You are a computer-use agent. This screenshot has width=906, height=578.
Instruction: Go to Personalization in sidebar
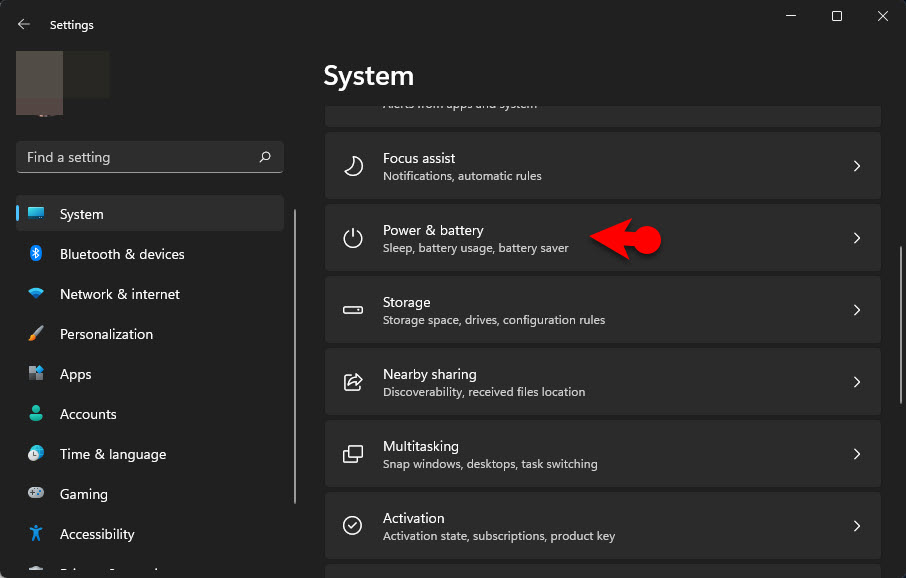106,334
